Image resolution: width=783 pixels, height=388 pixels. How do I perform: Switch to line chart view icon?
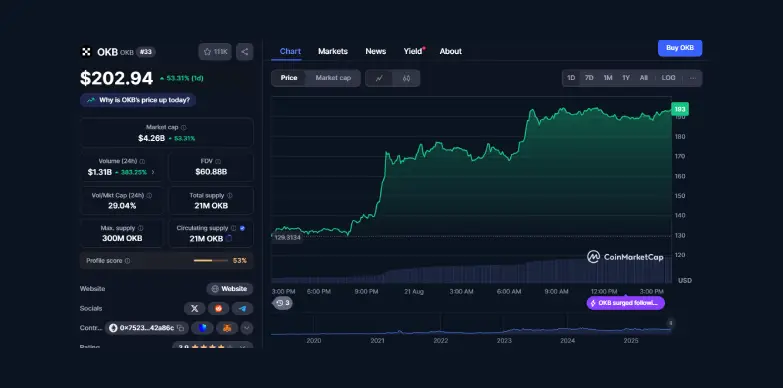379,78
